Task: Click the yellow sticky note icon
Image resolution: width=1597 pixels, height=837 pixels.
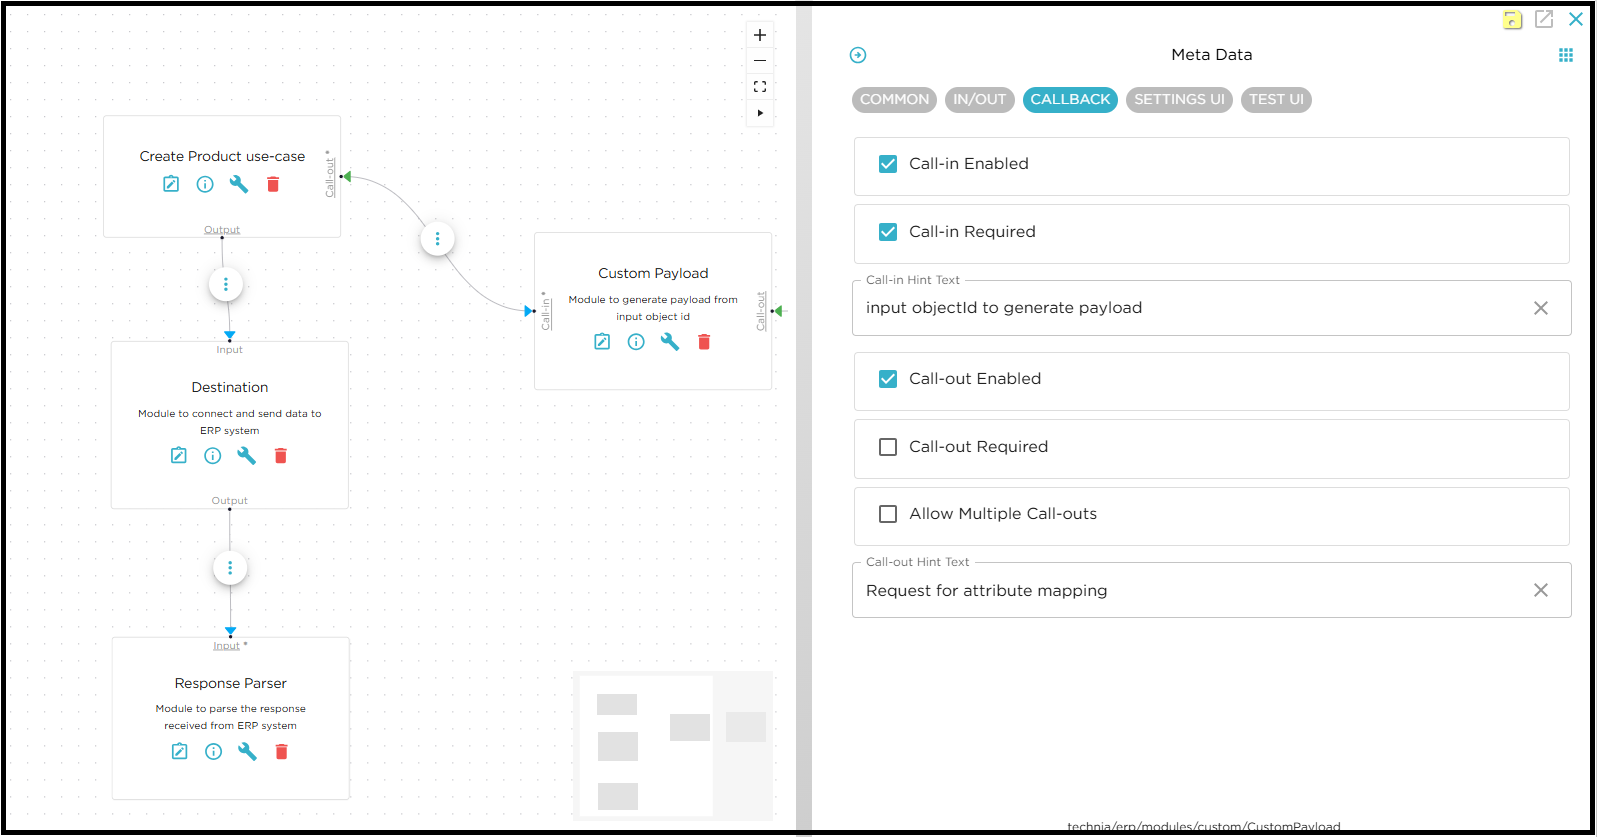Action: coord(1513,19)
